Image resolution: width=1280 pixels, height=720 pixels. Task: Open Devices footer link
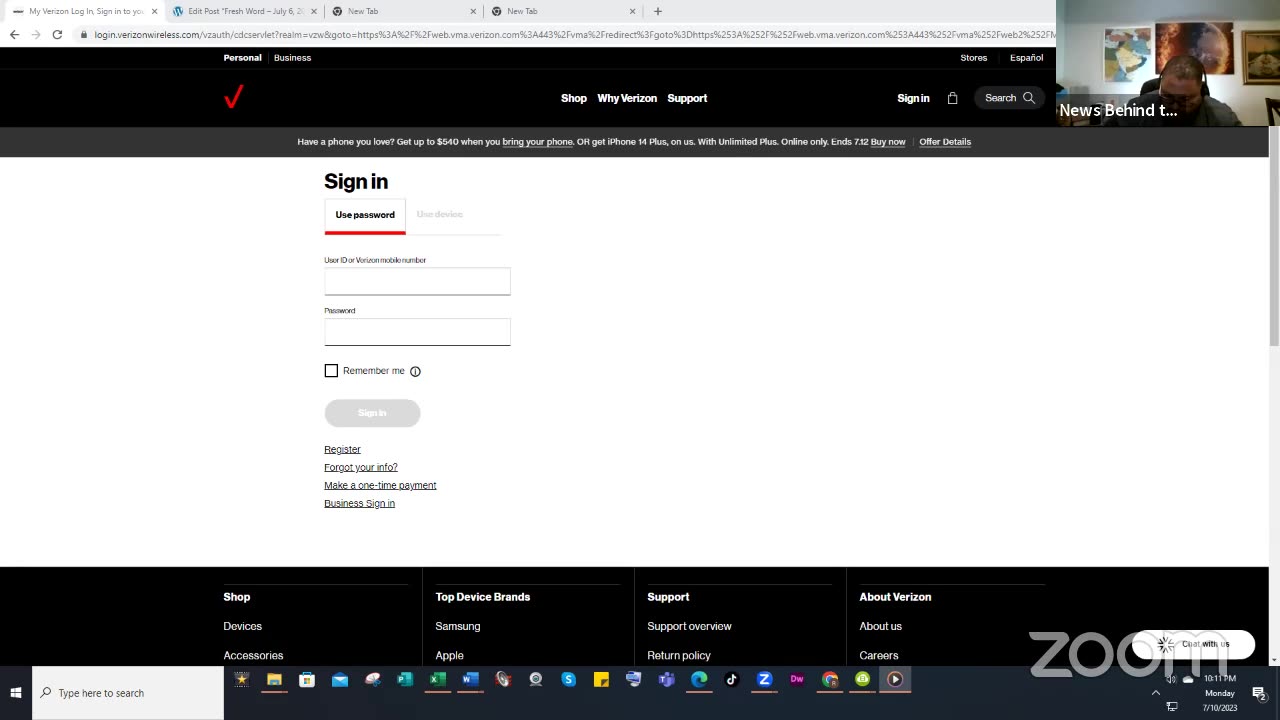(x=242, y=626)
